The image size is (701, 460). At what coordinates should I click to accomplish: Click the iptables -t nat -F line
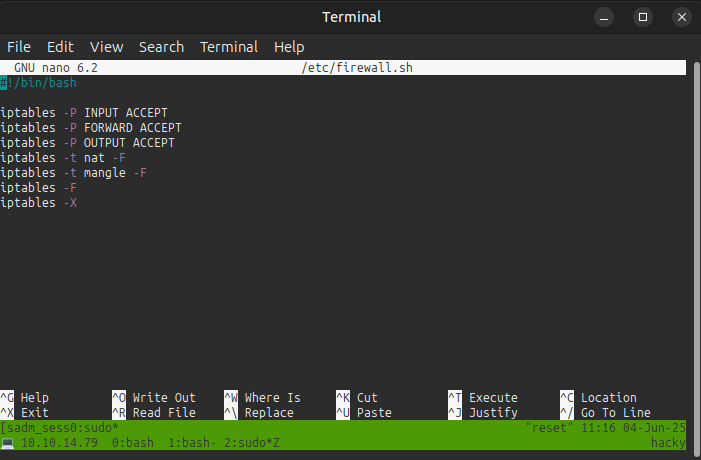62,158
